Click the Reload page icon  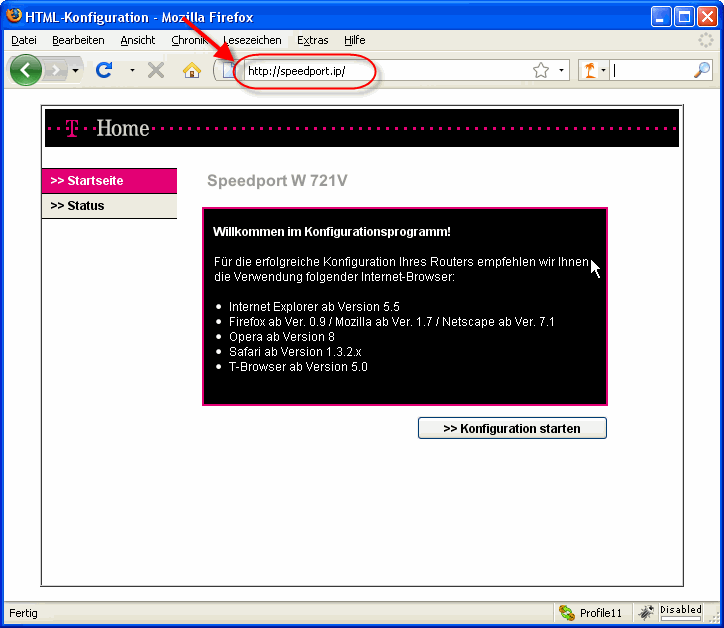(103, 70)
